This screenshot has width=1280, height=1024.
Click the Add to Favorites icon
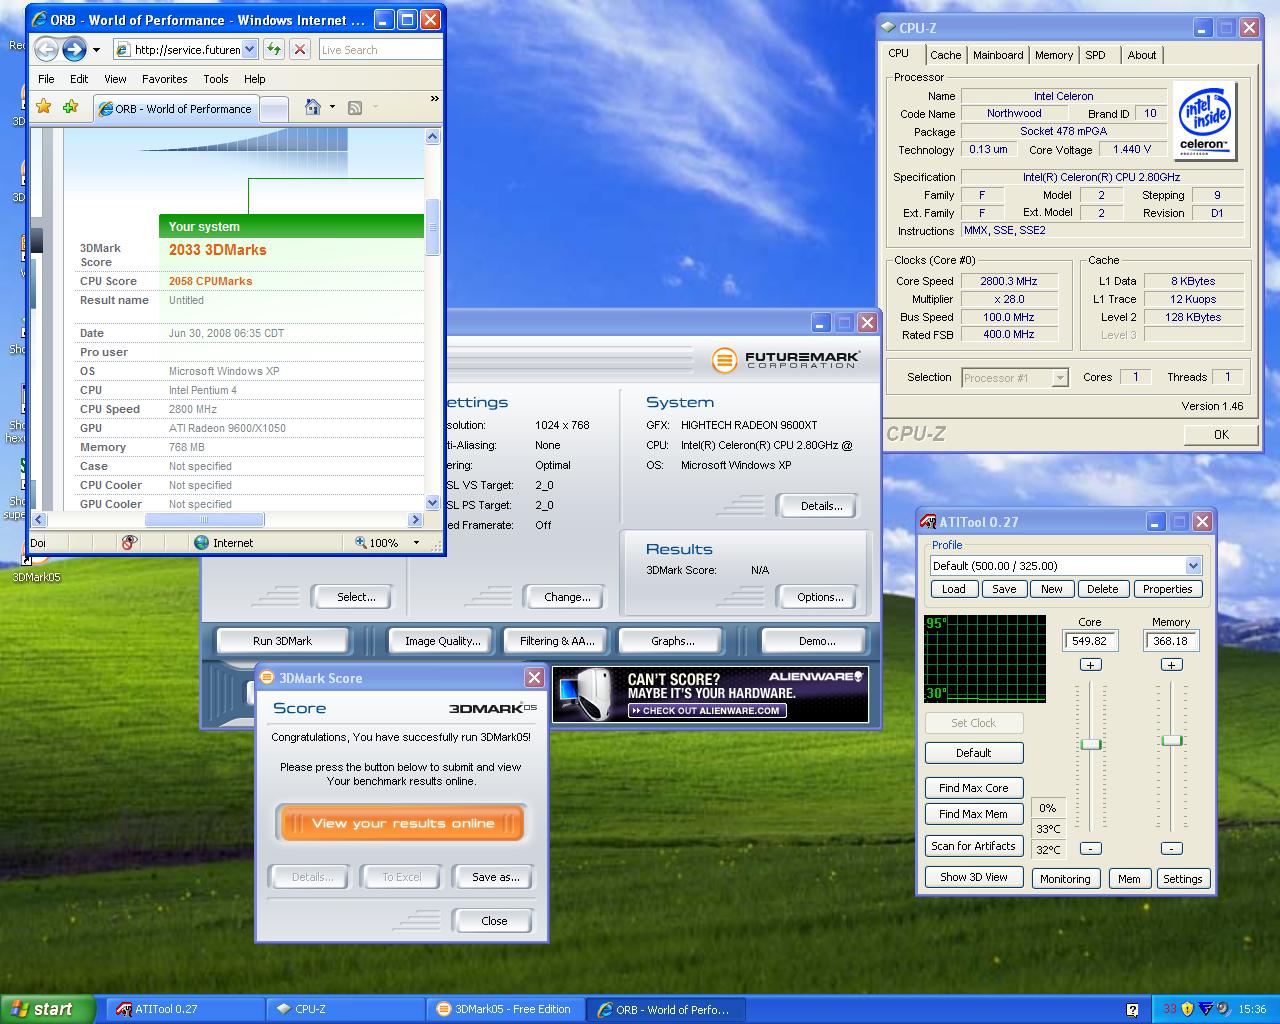tap(70, 106)
